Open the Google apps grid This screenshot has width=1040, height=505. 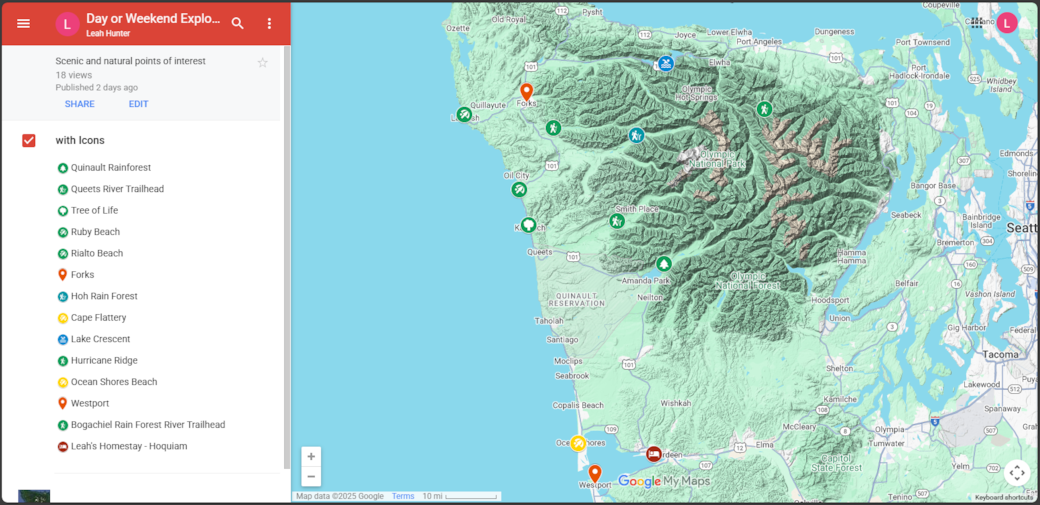pyautogui.click(x=976, y=23)
